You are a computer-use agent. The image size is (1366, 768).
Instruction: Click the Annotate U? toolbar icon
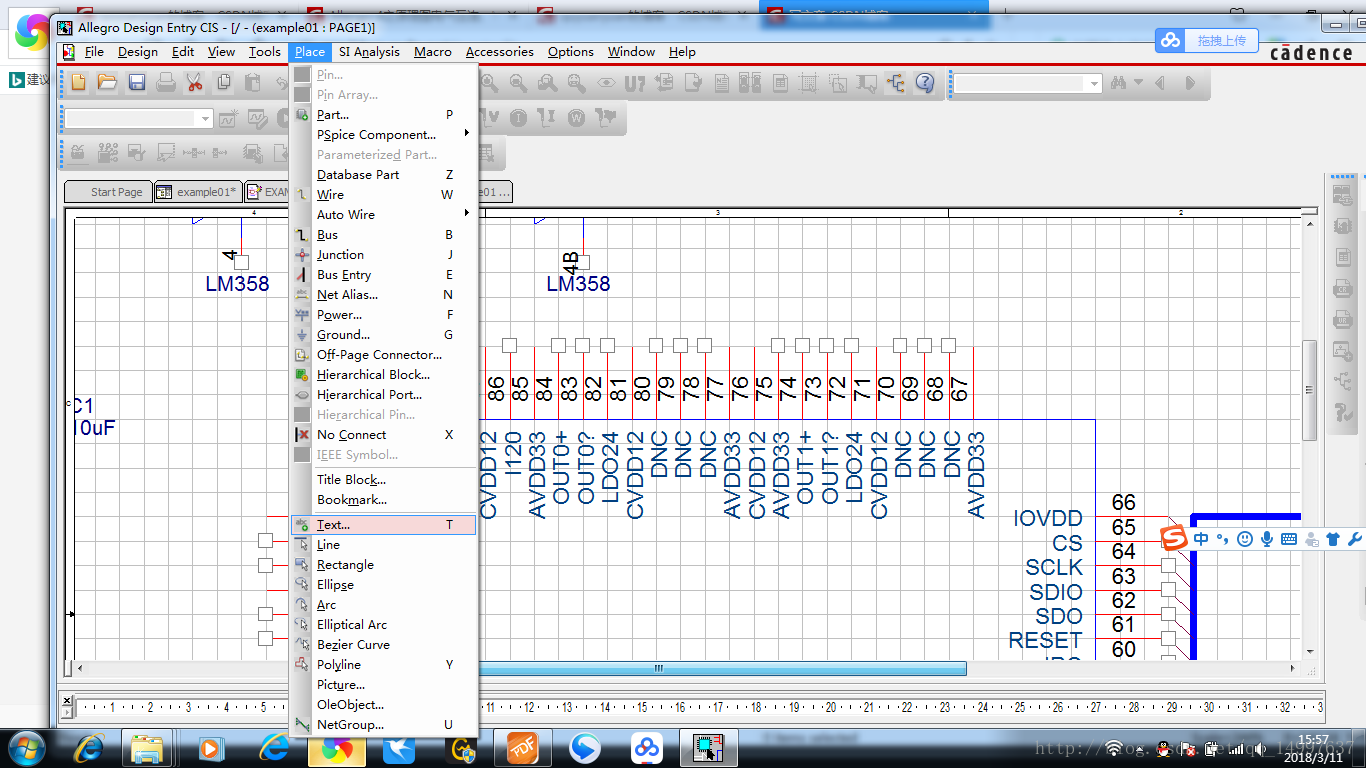tap(634, 84)
